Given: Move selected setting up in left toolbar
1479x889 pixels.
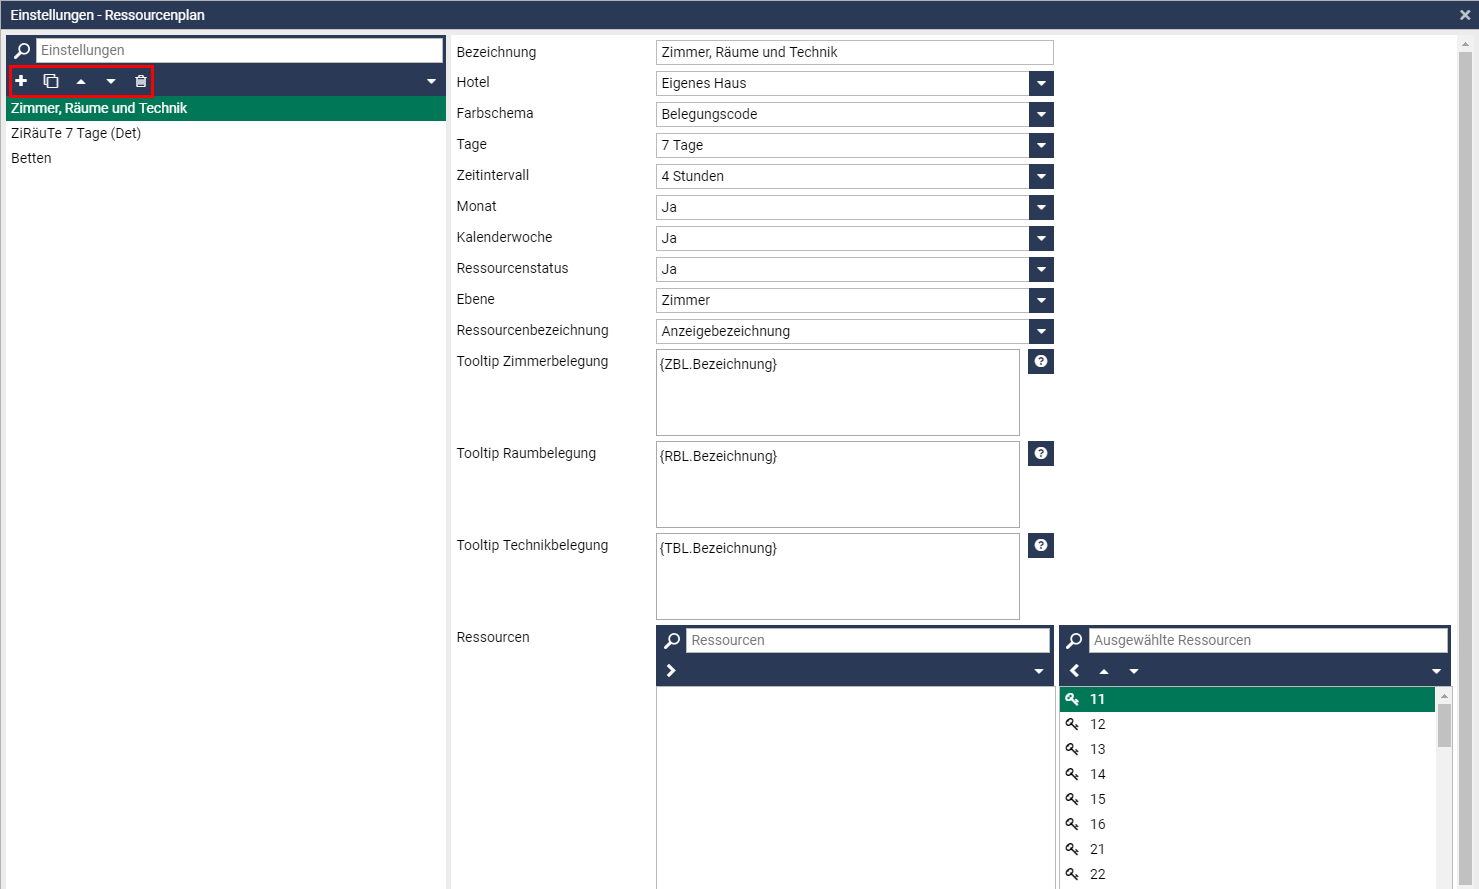Looking at the screenshot, I should pyautogui.click(x=81, y=81).
